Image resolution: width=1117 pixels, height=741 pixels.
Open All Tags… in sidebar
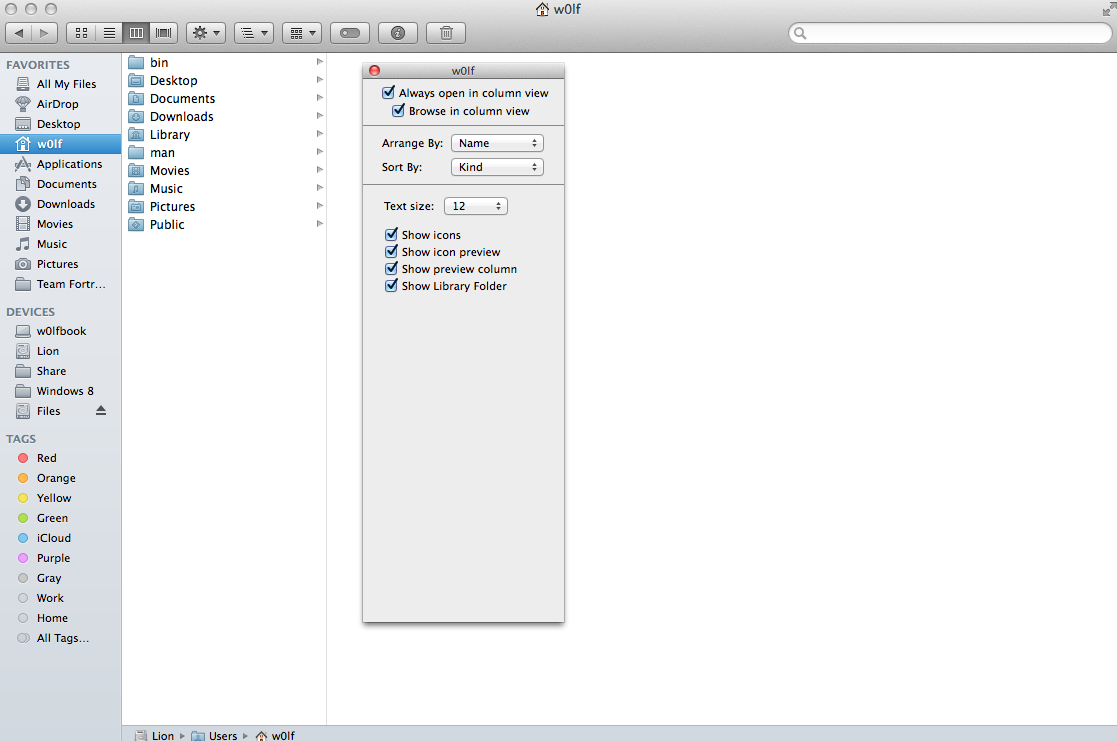[x=61, y=638]
